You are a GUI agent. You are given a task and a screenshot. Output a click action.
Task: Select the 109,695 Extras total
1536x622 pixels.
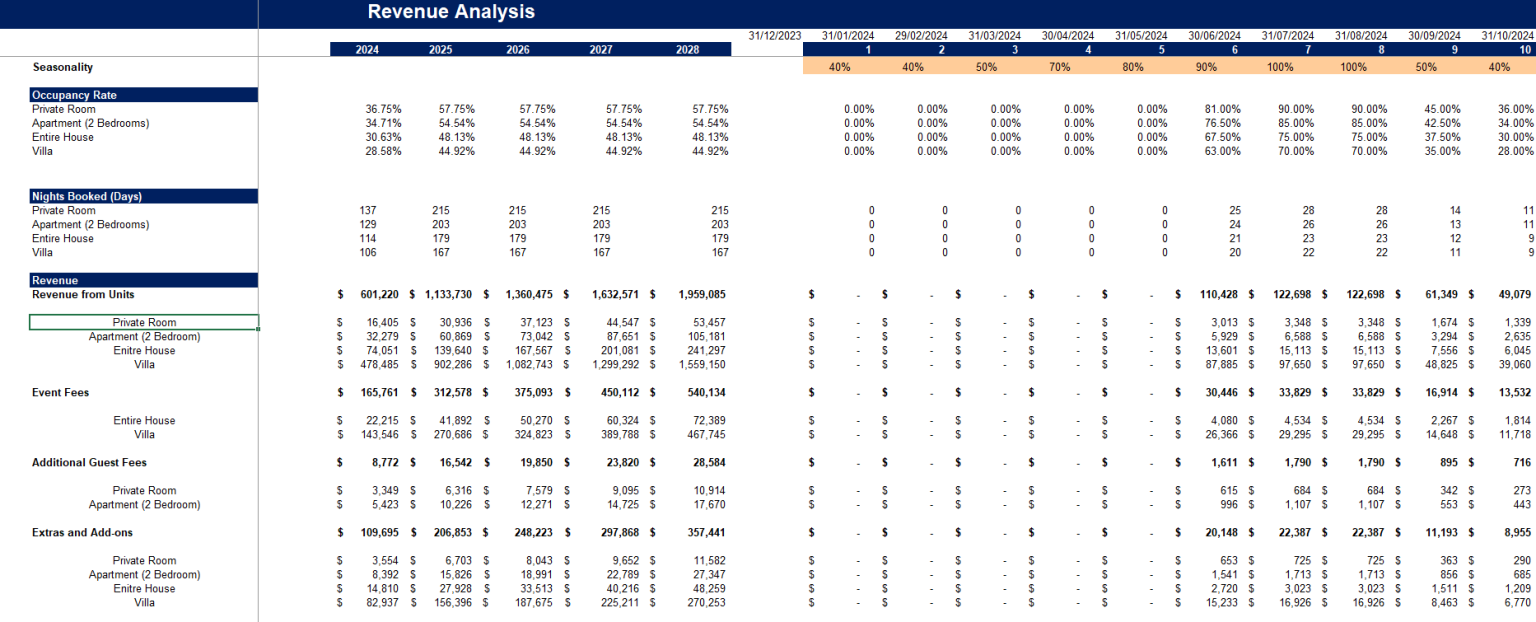click(x=379, y=533)
